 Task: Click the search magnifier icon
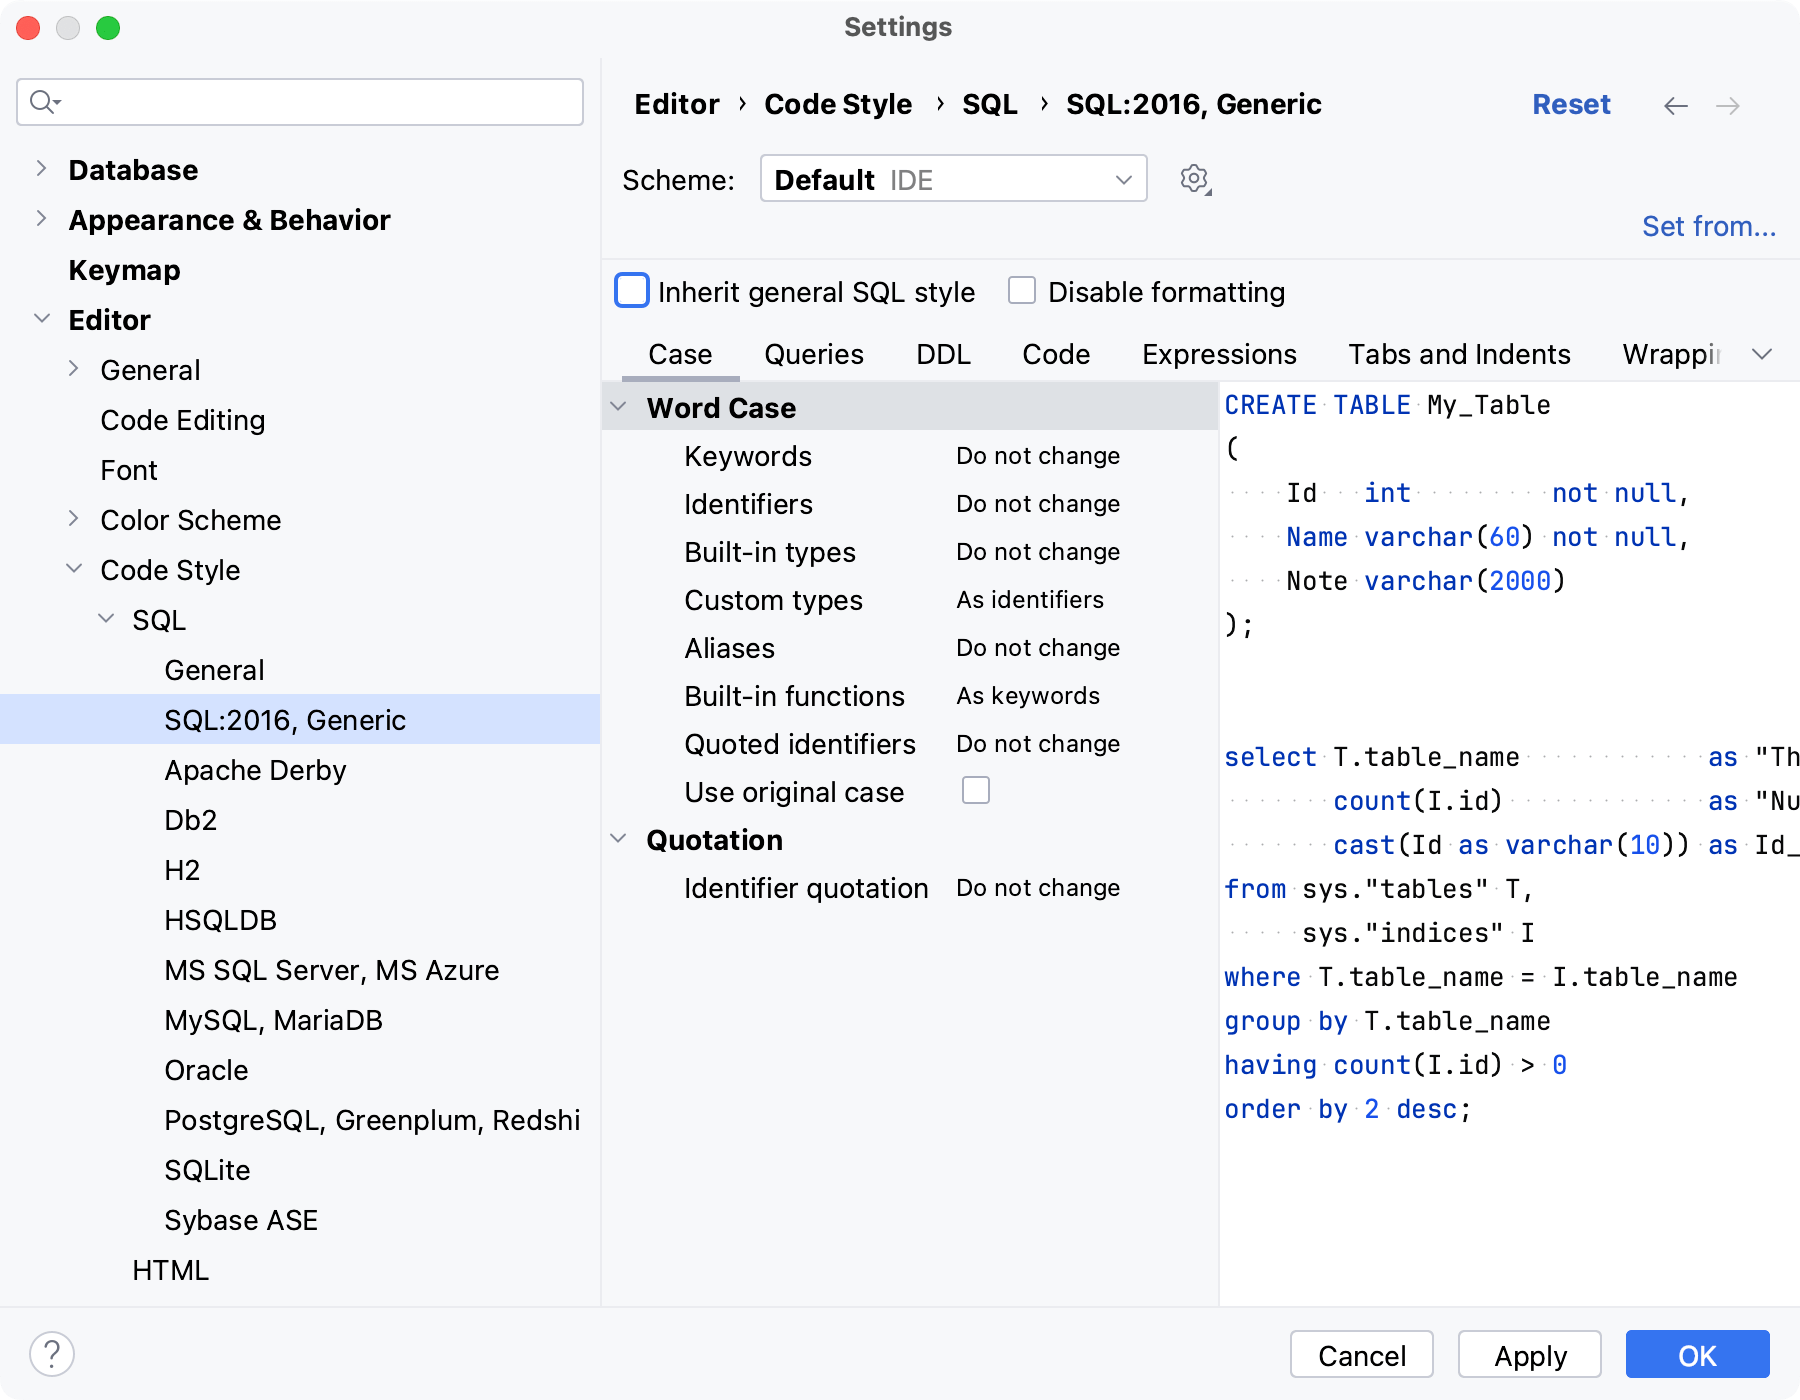(44, 102)
